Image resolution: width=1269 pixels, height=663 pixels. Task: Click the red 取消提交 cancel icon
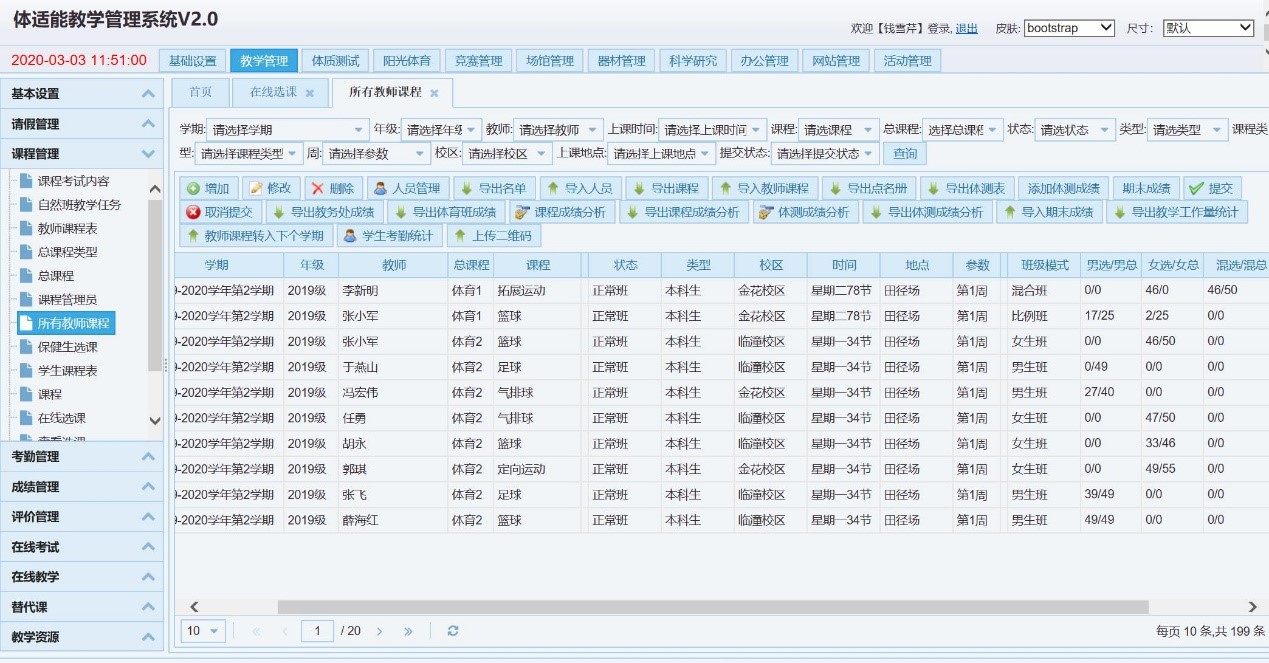pyautogui.click(x=194, y=212)
